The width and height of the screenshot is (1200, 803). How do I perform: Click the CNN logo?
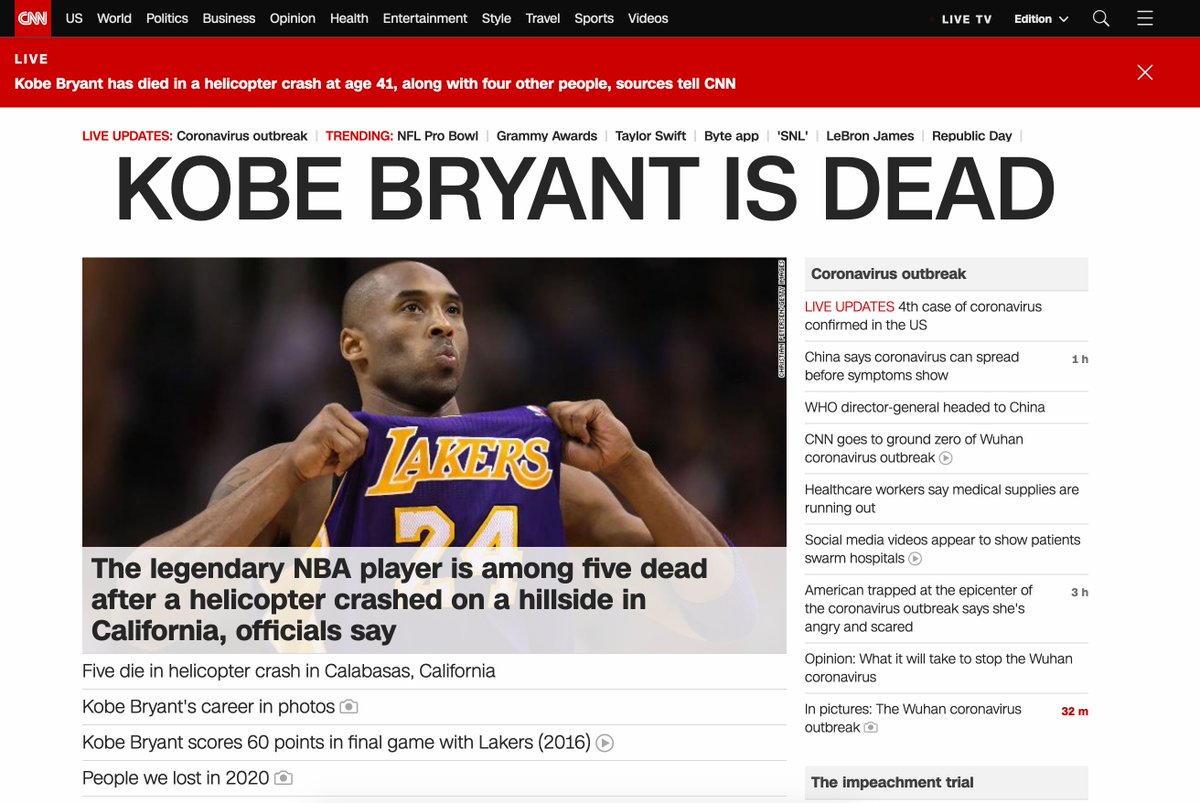32,18
